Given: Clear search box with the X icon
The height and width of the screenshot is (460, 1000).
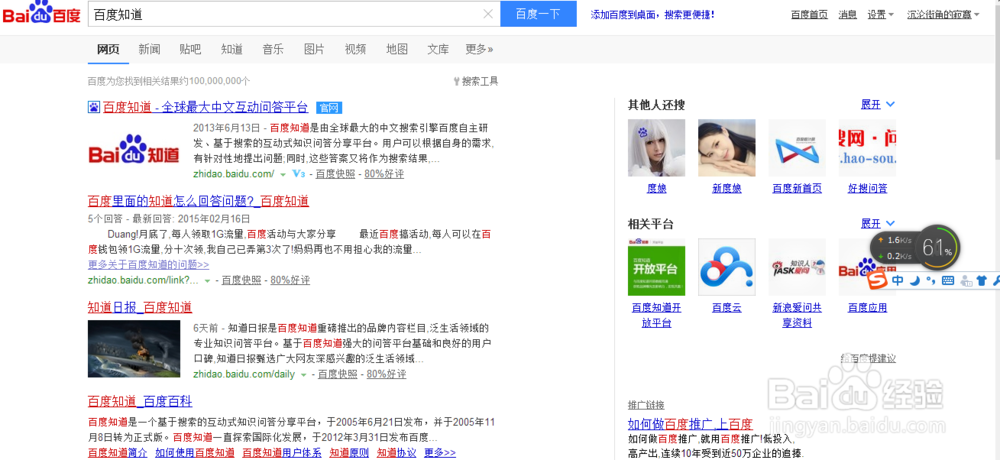Looking at the screenshot, I should [488, 14].
